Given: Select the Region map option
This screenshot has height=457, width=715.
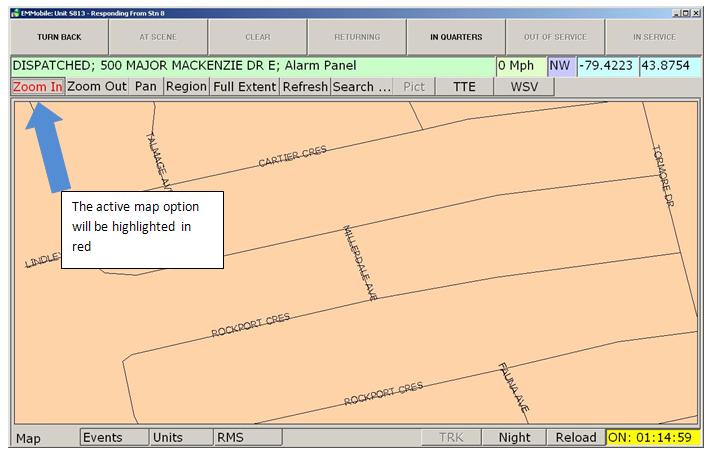Looking at the screenshot, I should pyautogui.click(x=186, y=87).
